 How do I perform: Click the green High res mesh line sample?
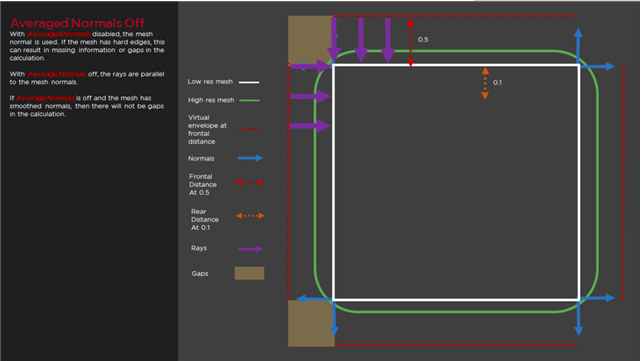249,100
